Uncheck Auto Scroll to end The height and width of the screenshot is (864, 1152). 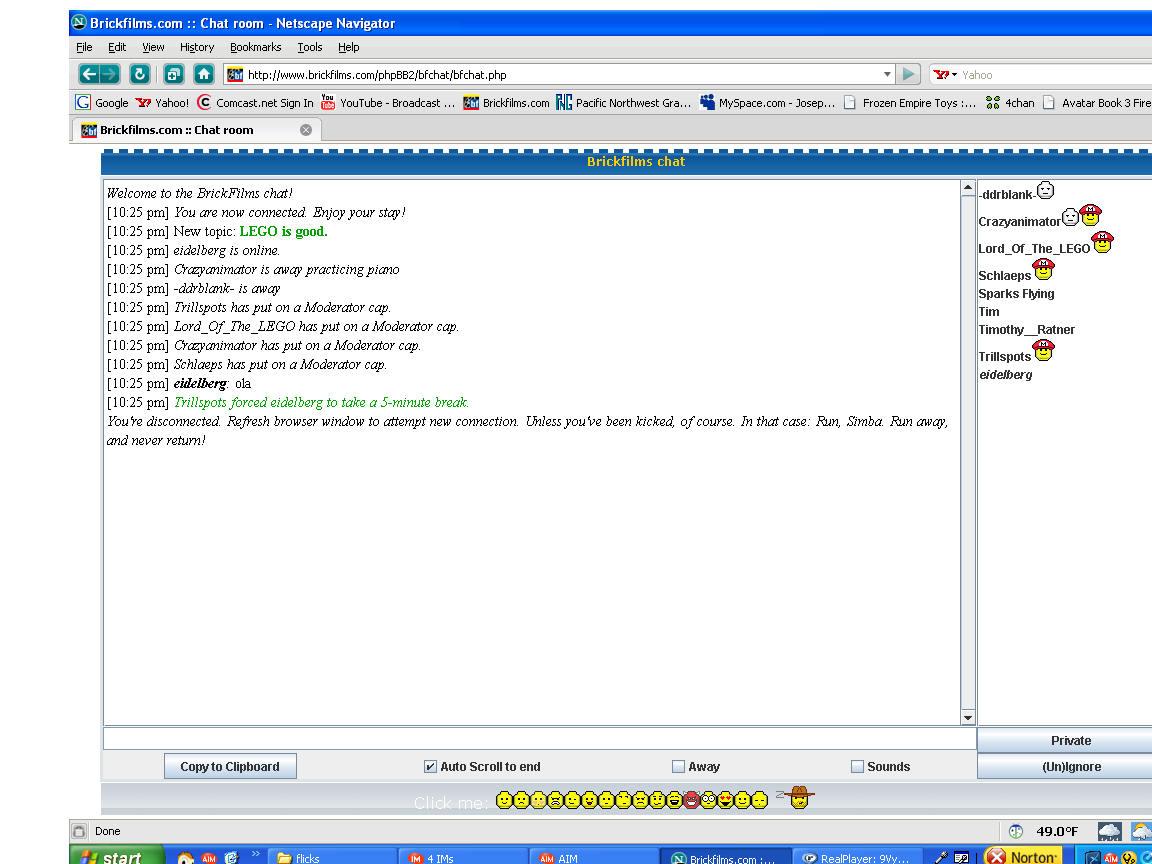[430, 766]
